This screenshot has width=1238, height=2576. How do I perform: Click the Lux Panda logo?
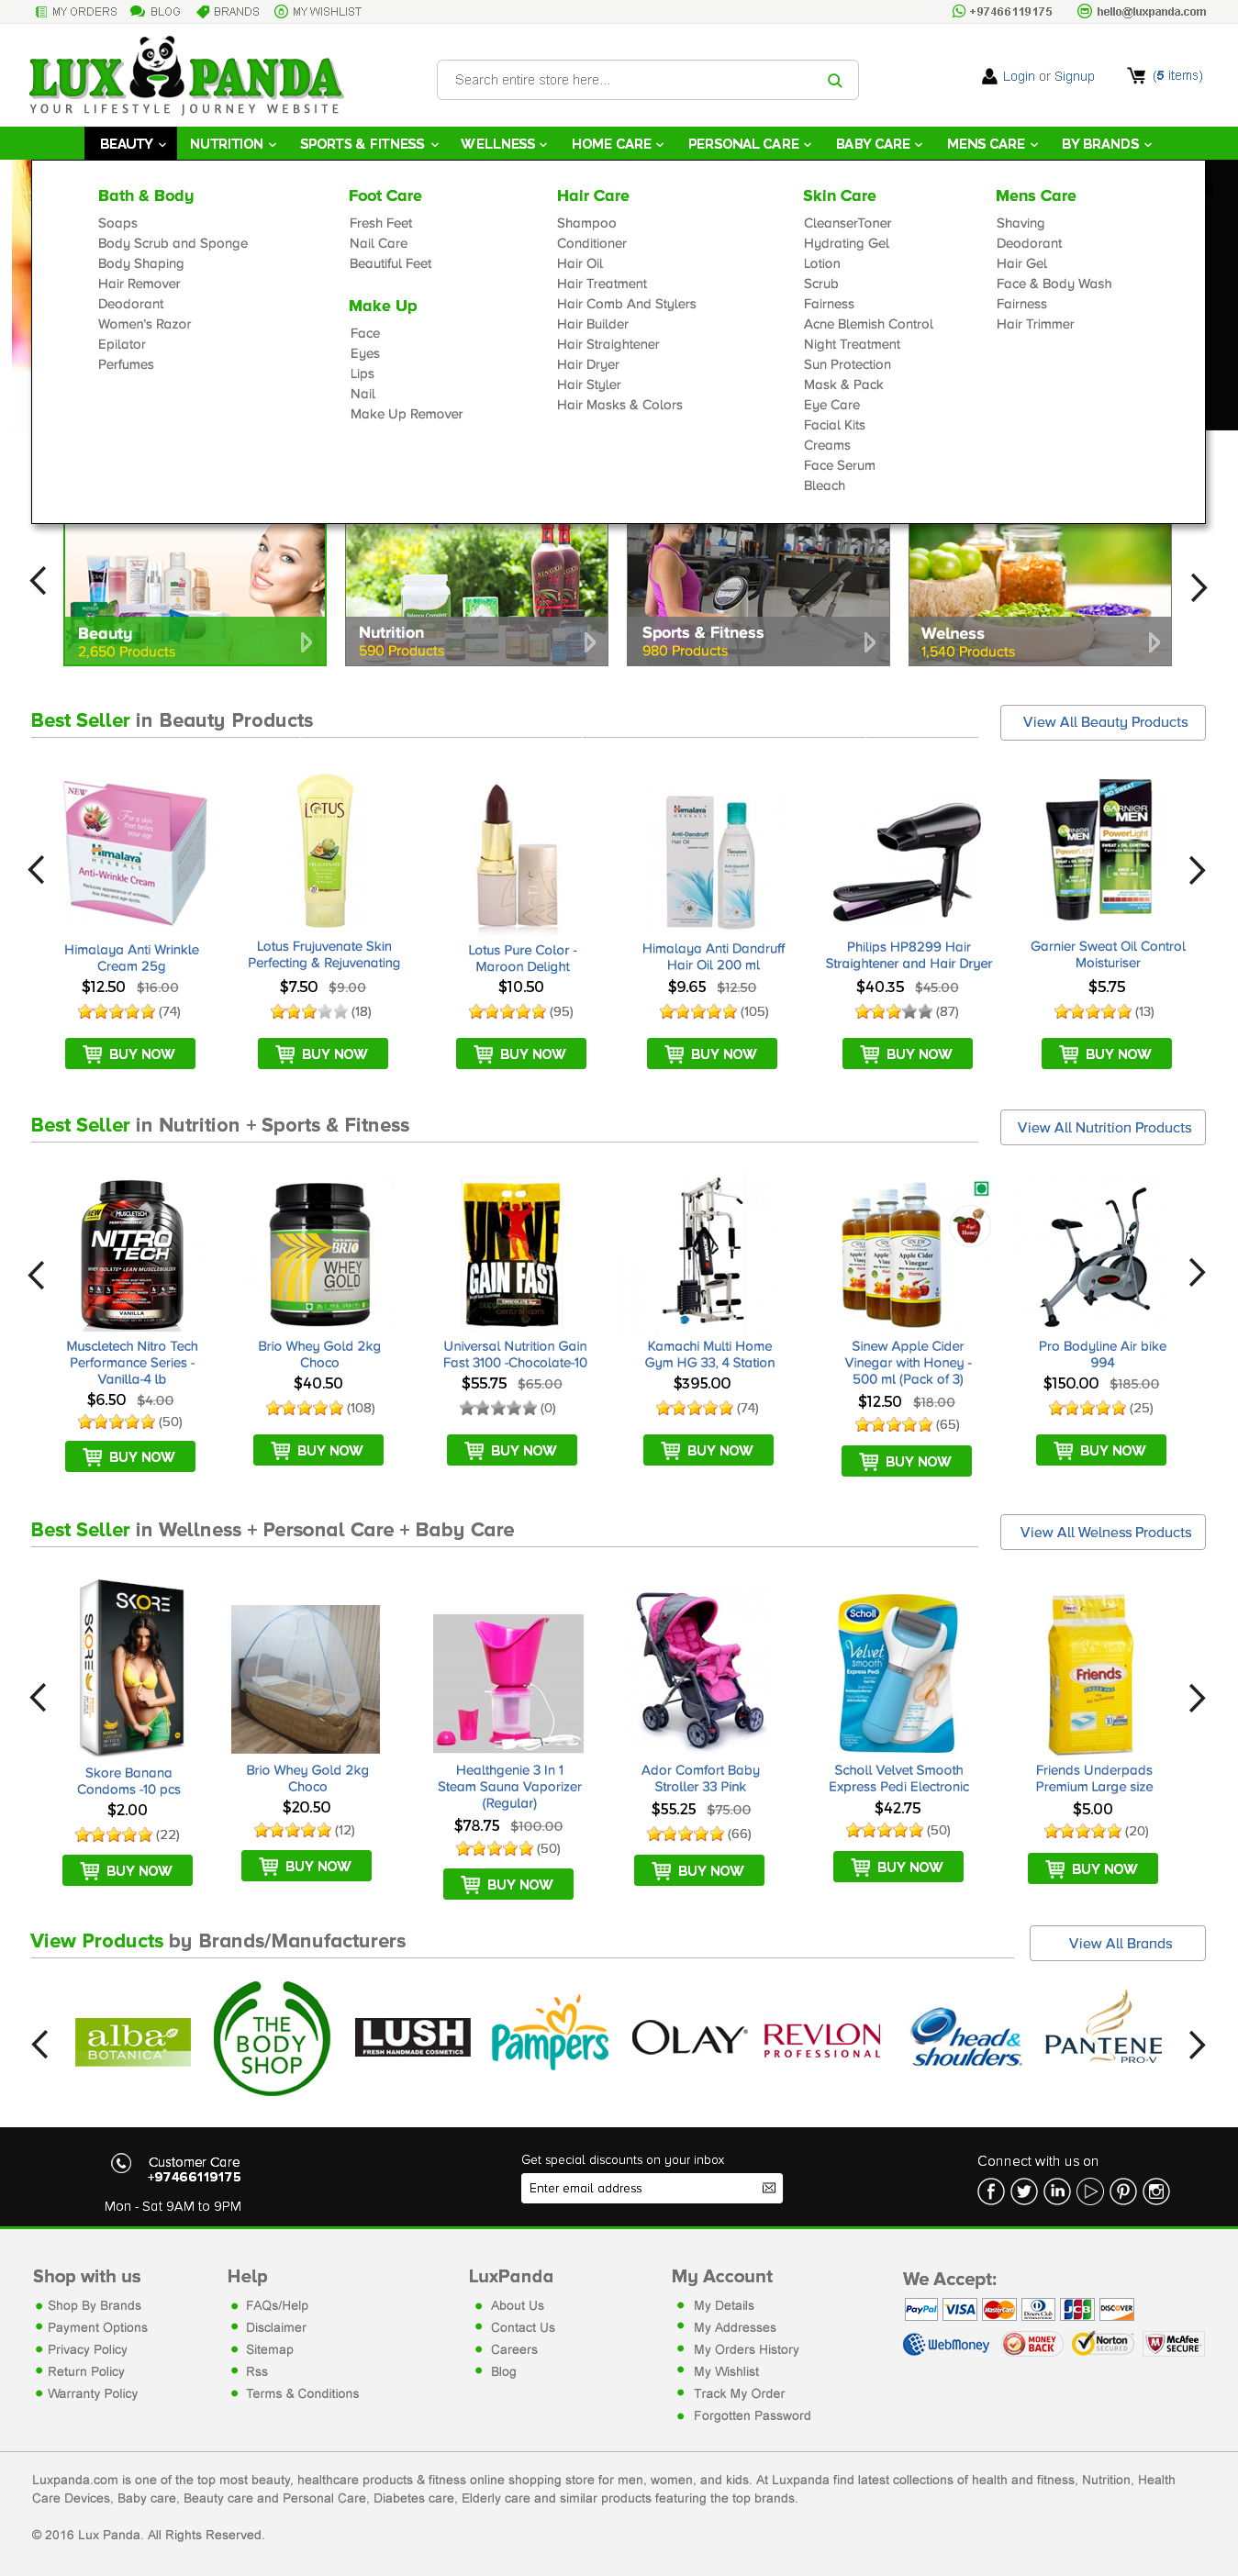[x=186, y=76]
